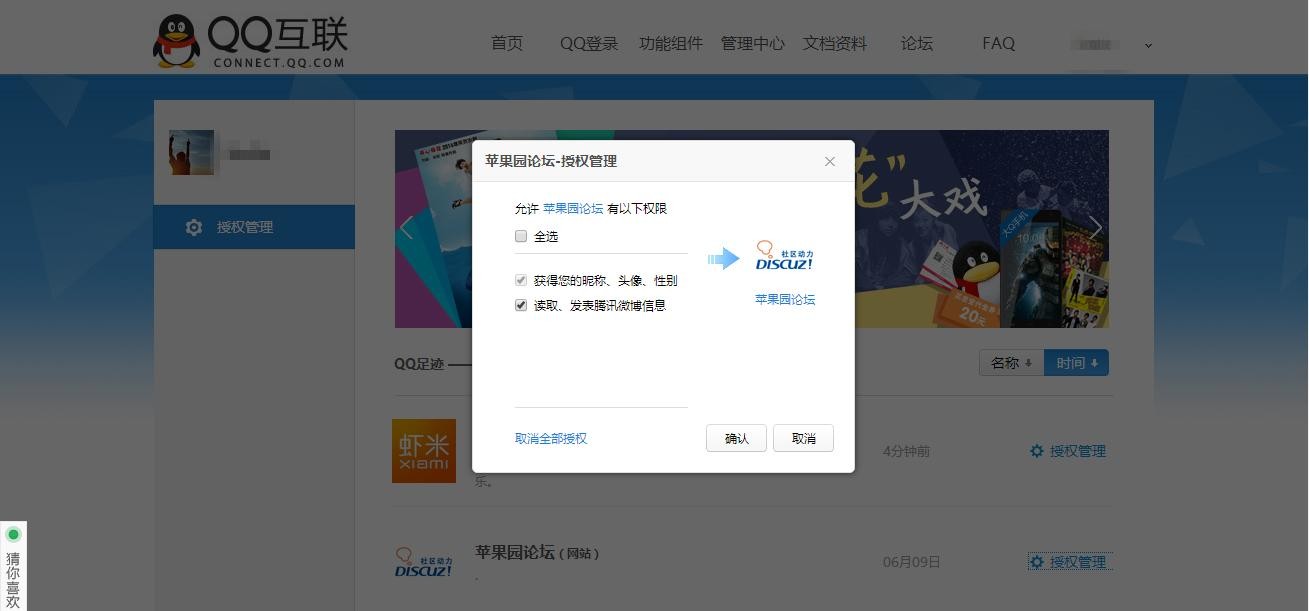Image resolution: width=1309 pixels, height=611 pixels.
Task: Click the Discuz logo in the dialog
Action: click(x=784, y=257)
